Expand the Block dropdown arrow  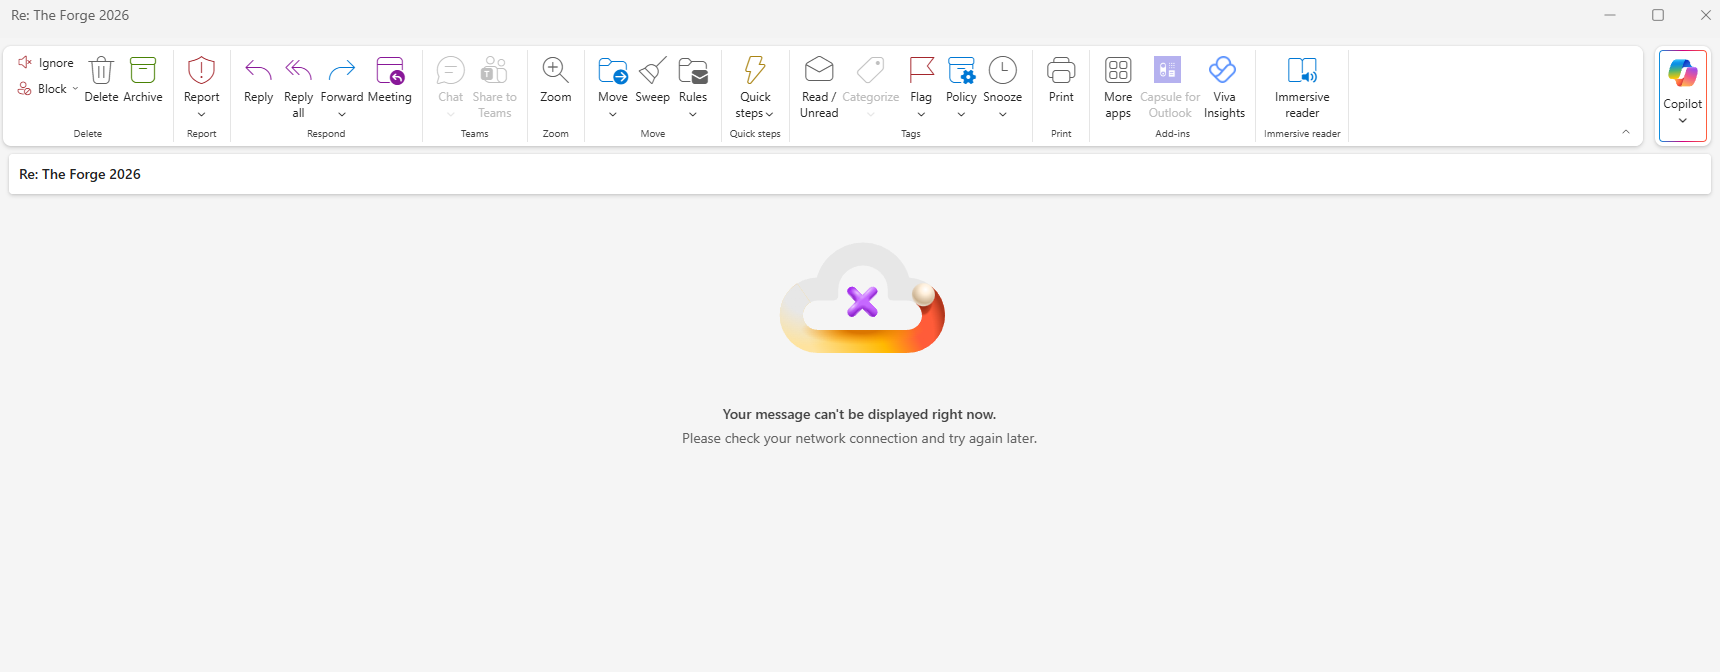click(75, 89)
